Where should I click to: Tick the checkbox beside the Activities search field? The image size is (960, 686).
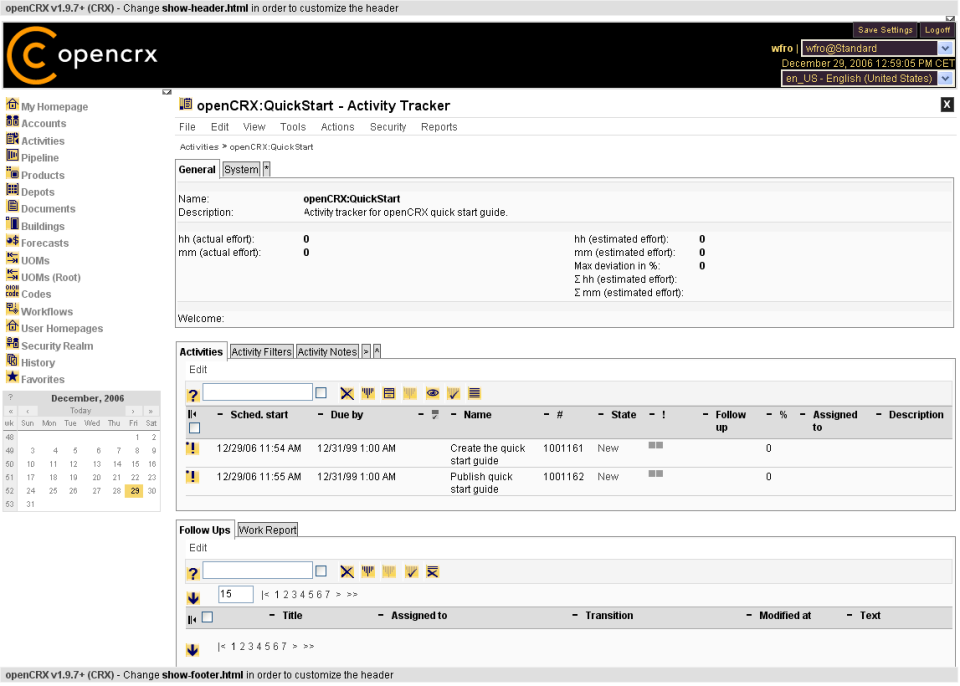[321, 393]
